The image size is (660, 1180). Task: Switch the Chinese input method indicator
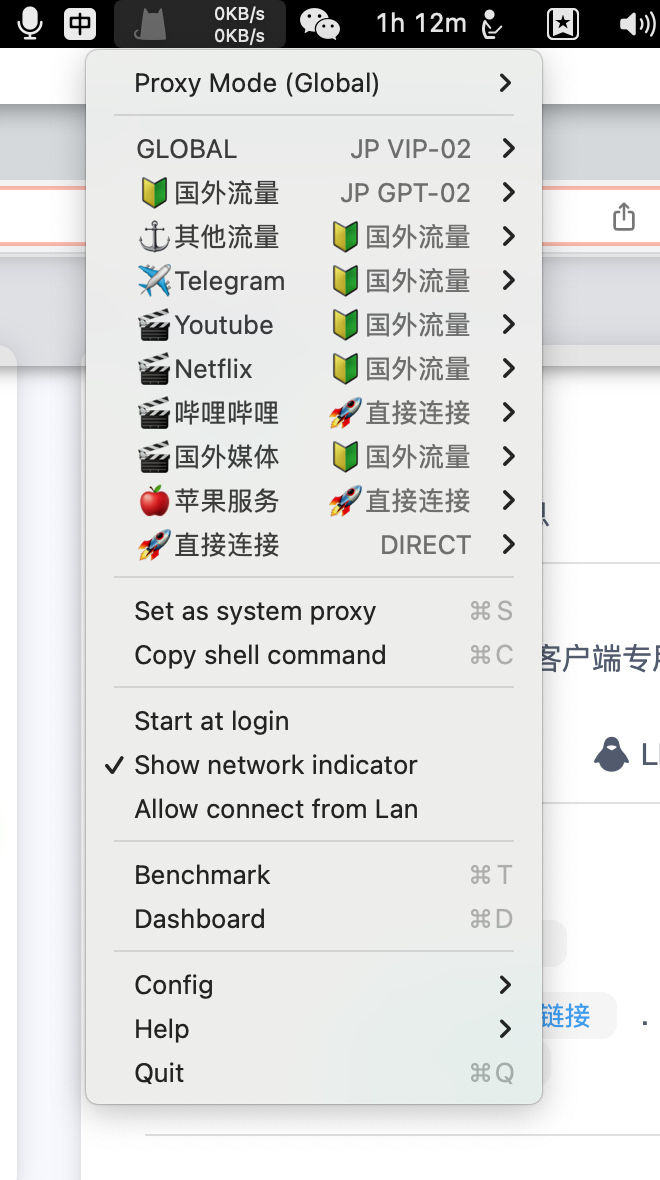(x=80, y=23)
